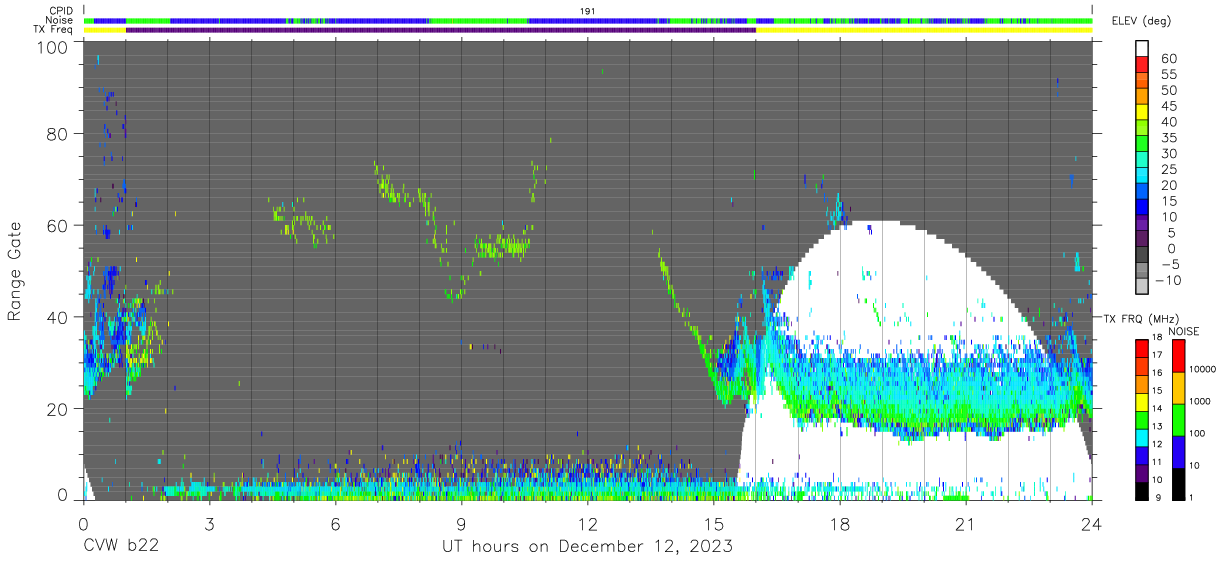Viewport: 1228px width, 567px height.
Task: Click the green segment of the NOISE colorbar
Action: pyautogui.click(x=1179, y=420)
